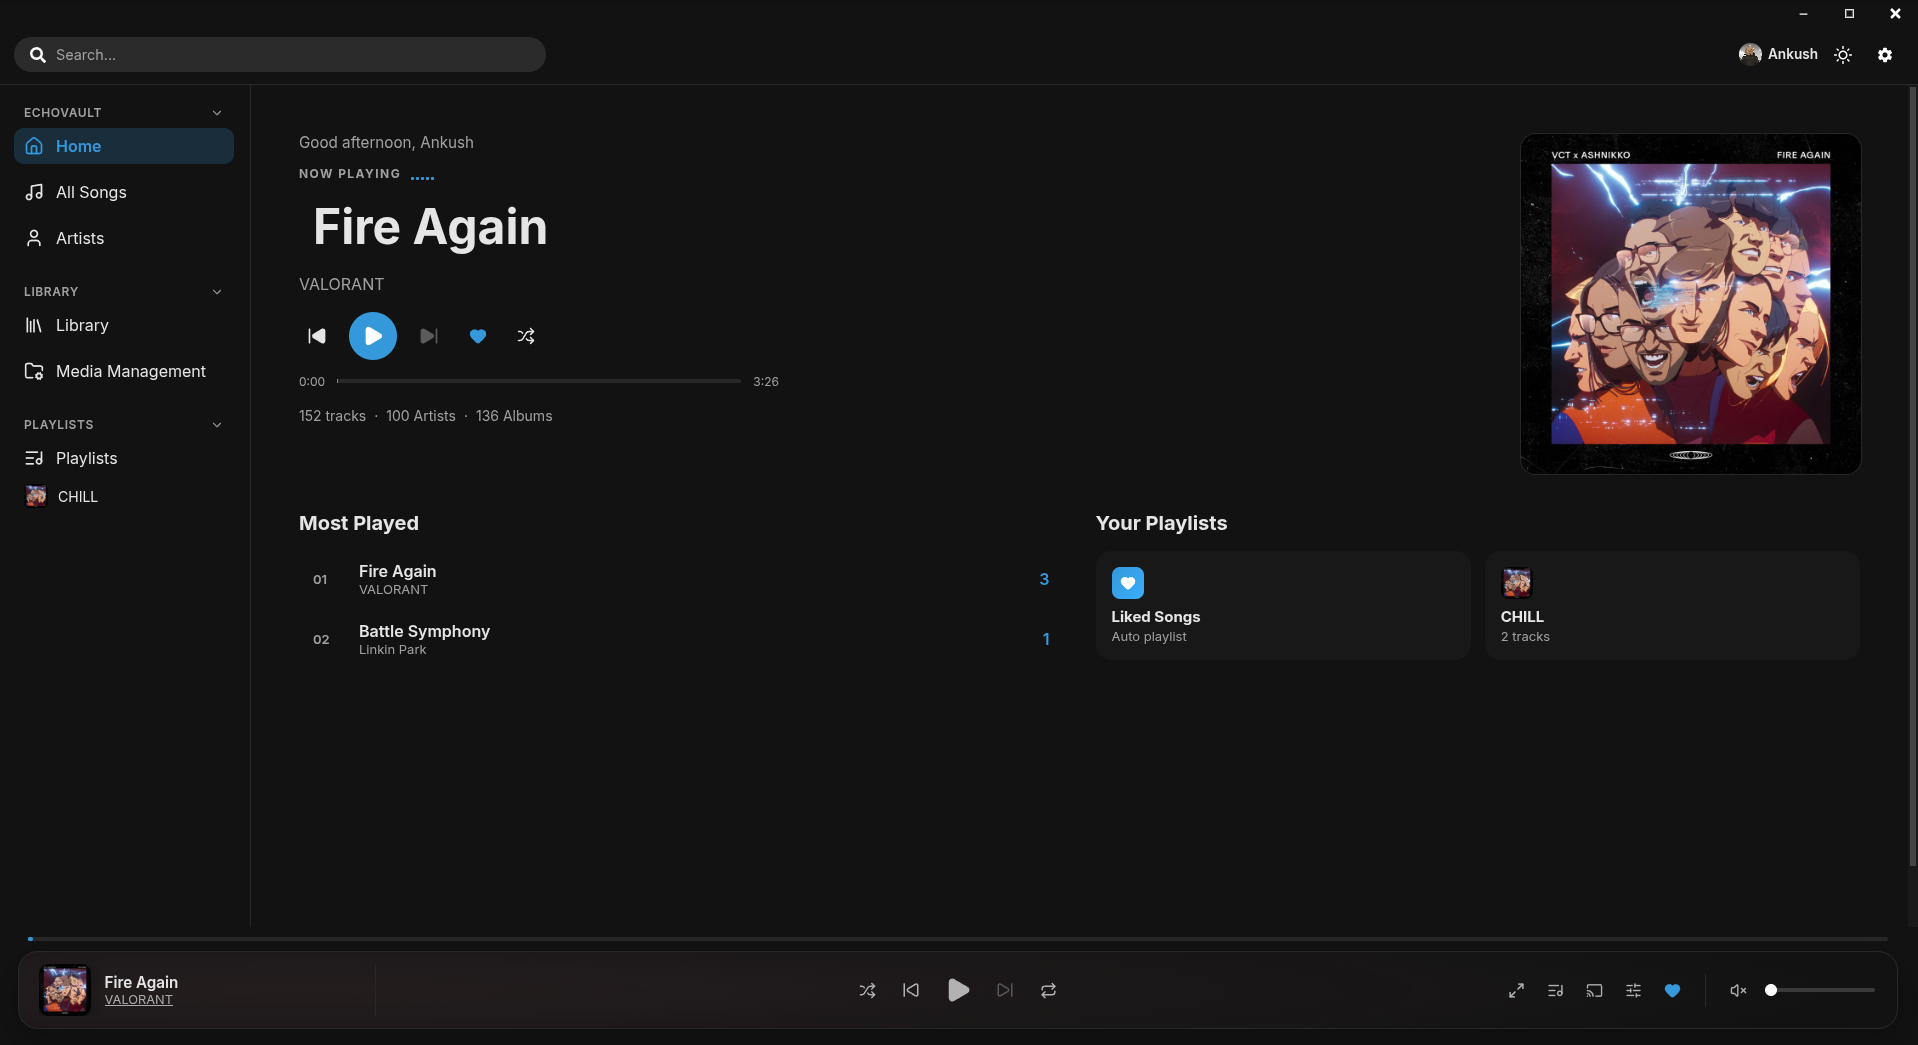The image size is (1918, 1045).
Task: Toggle like heart in bottom bar
Action: 1673,990
